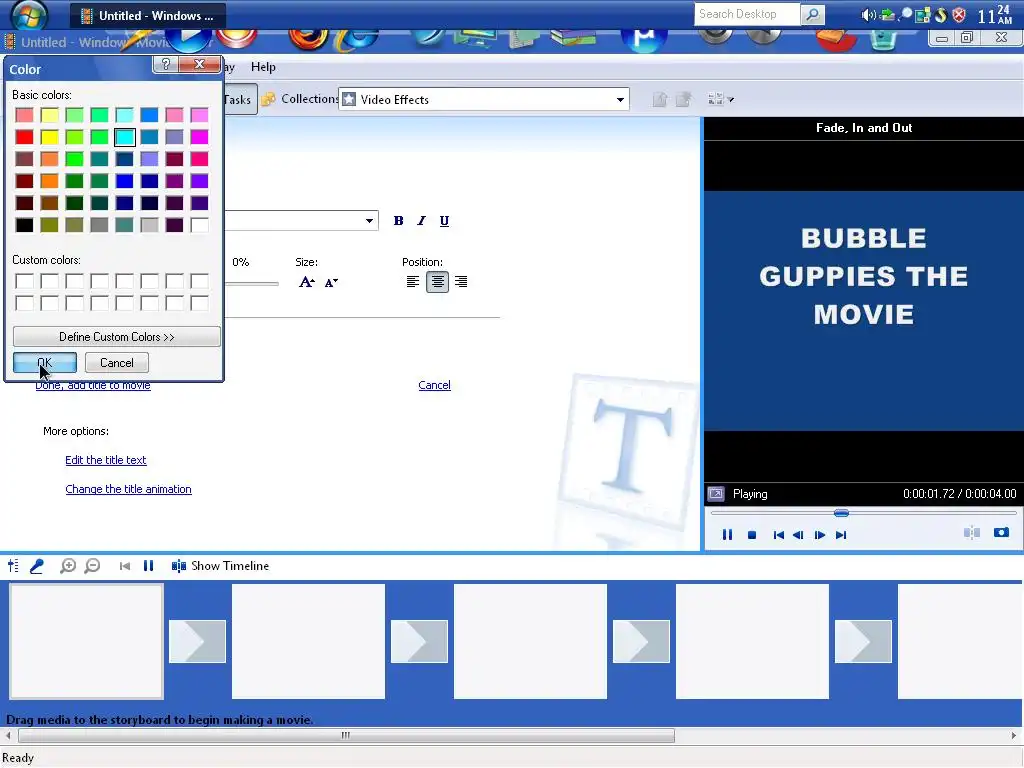Click Define Custom Colors button
Screen dimensions: 1024x768
pyautogui.click(x=117, y=337)
